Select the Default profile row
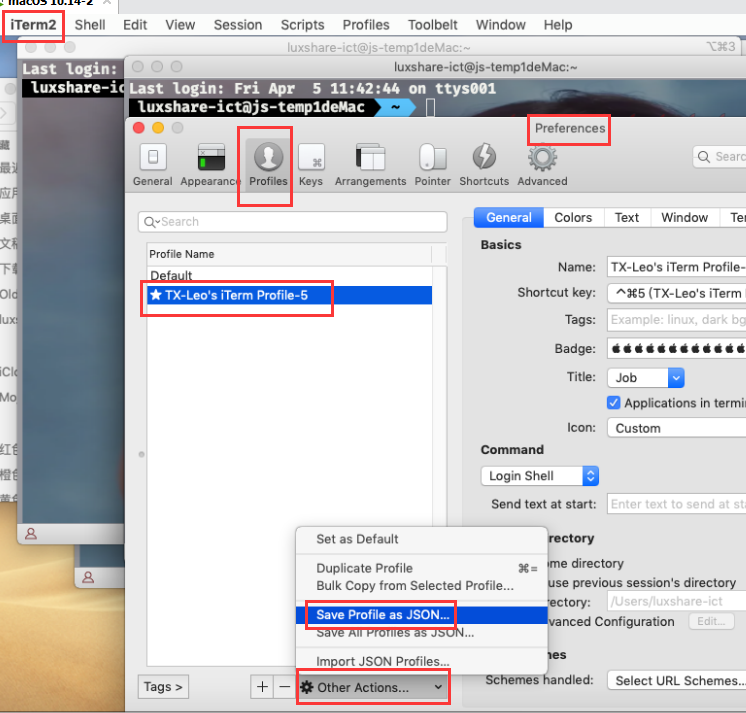 point(289,275)
